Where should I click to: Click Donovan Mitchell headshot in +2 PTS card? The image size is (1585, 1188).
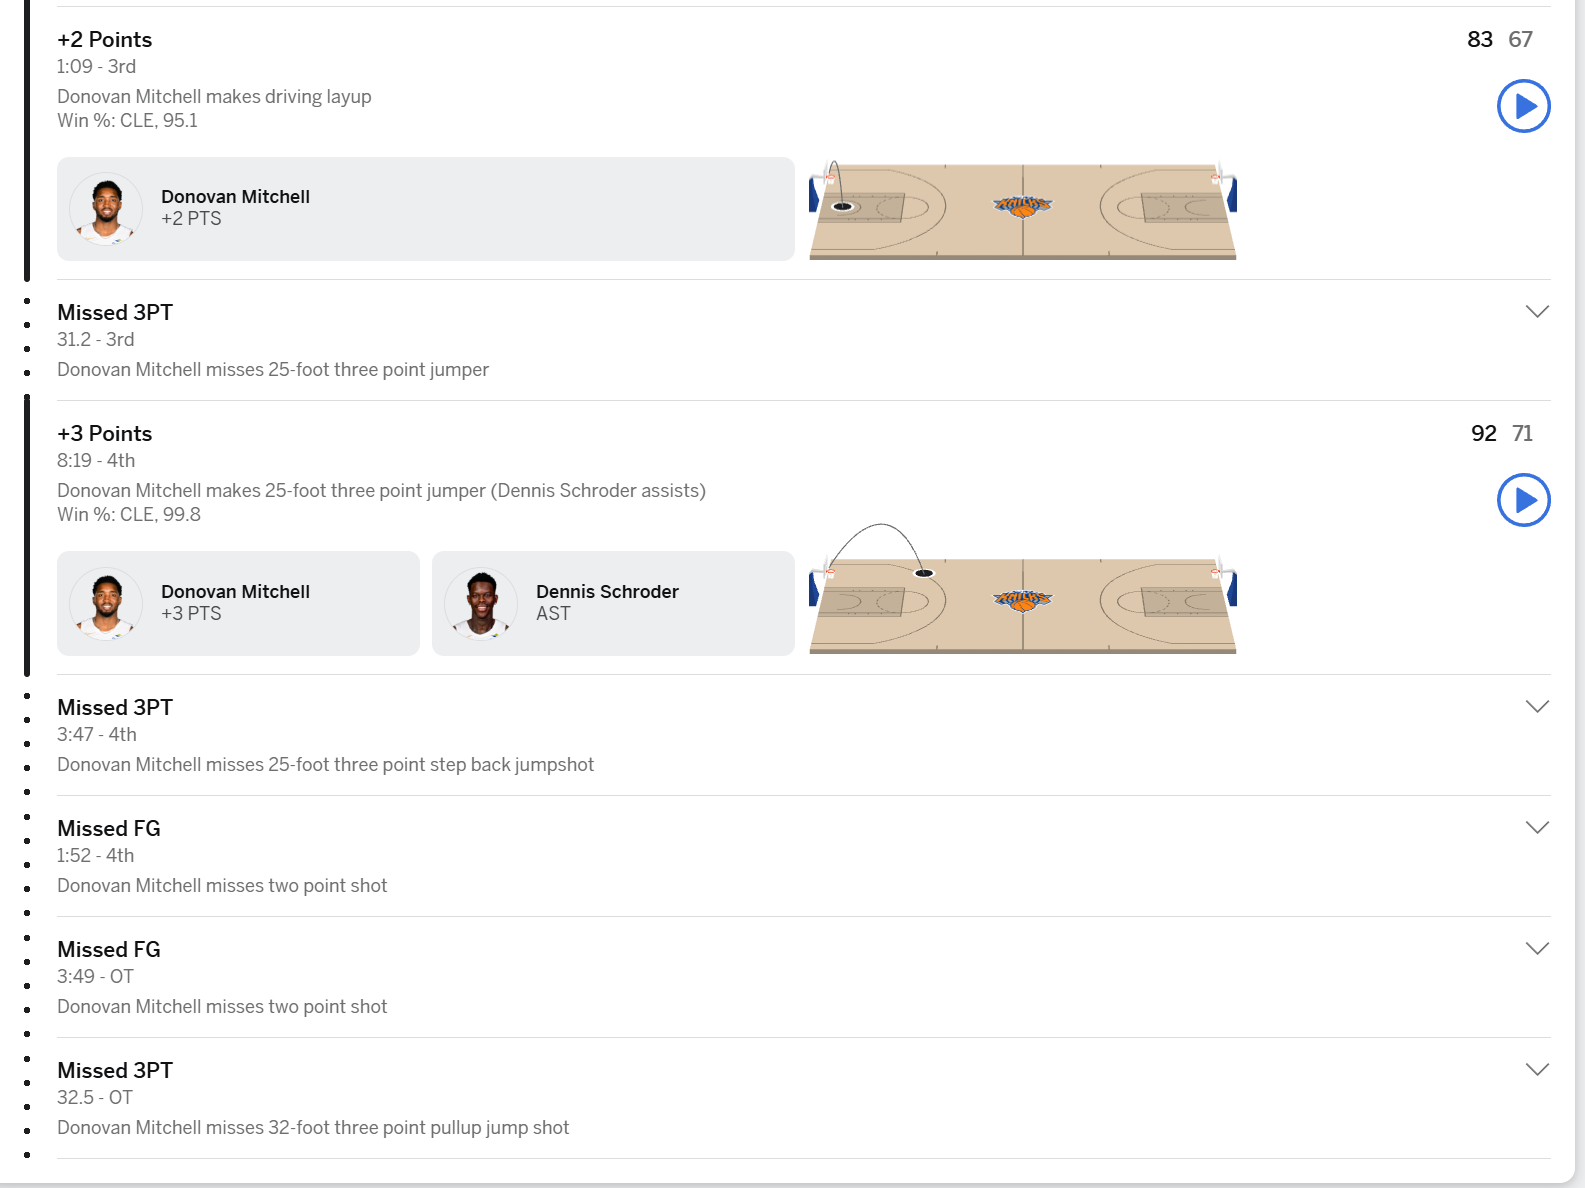(106, 209)
